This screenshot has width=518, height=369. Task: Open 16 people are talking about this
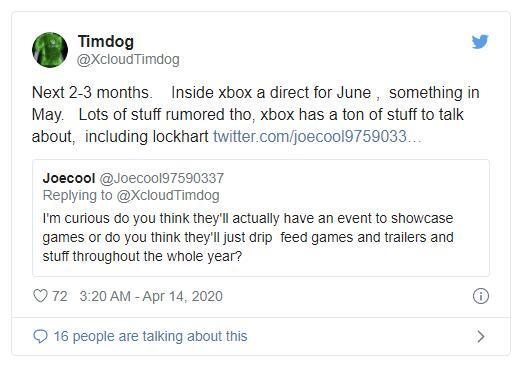coord(151,336)
